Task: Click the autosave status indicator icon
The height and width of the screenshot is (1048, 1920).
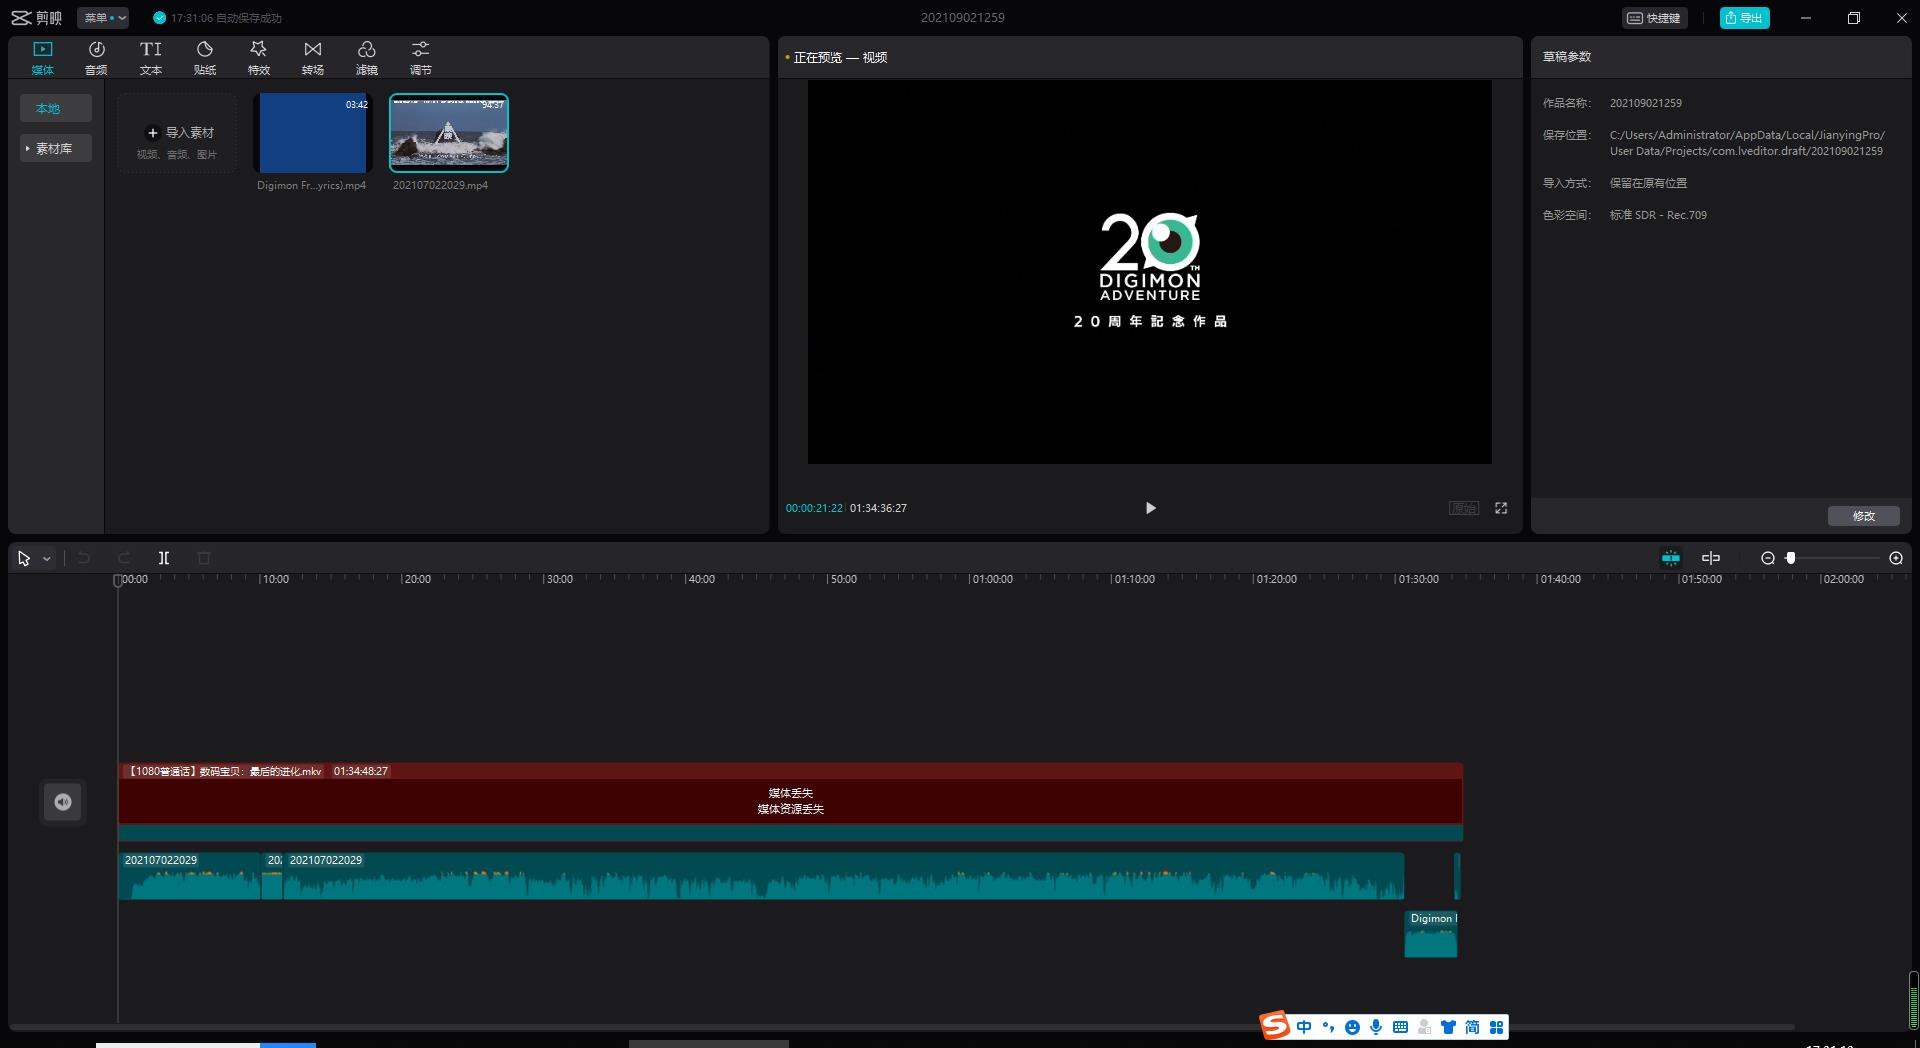Action: [159, 18]
